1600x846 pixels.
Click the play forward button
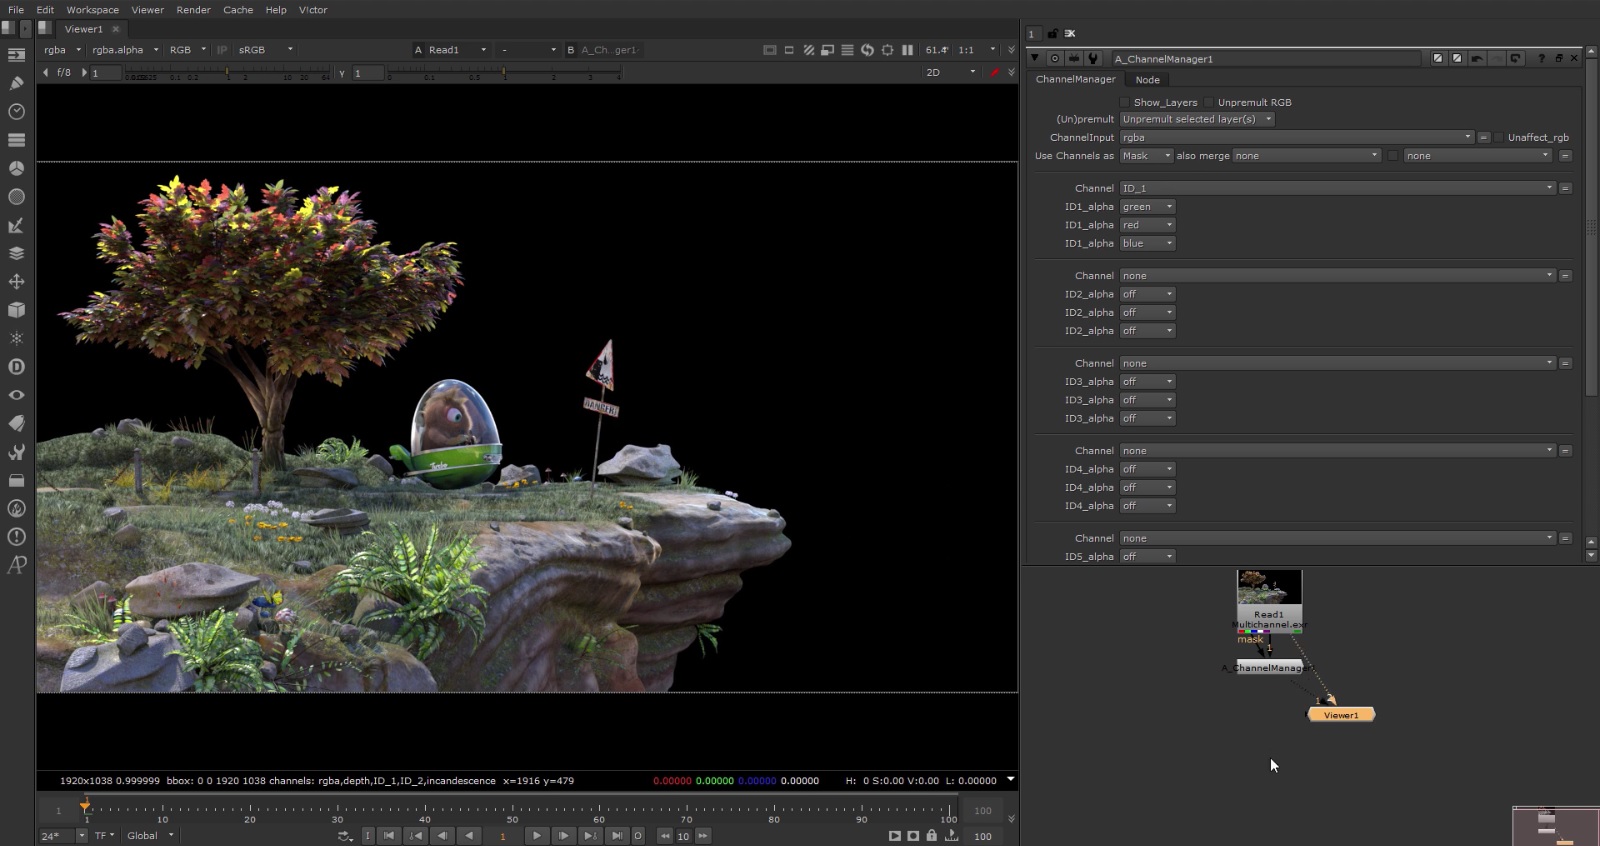coord(537,836)
